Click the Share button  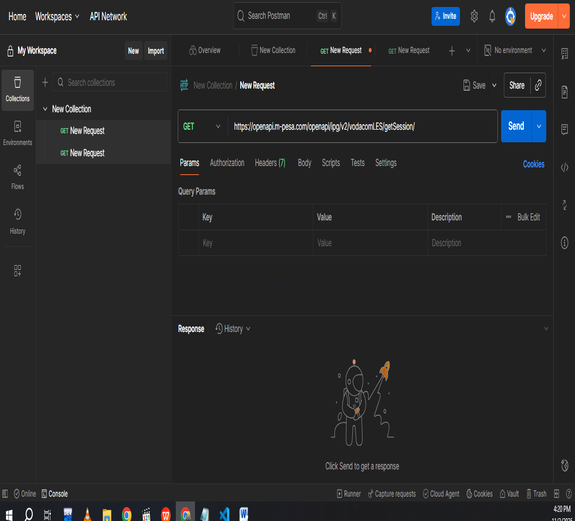(517, 85)
